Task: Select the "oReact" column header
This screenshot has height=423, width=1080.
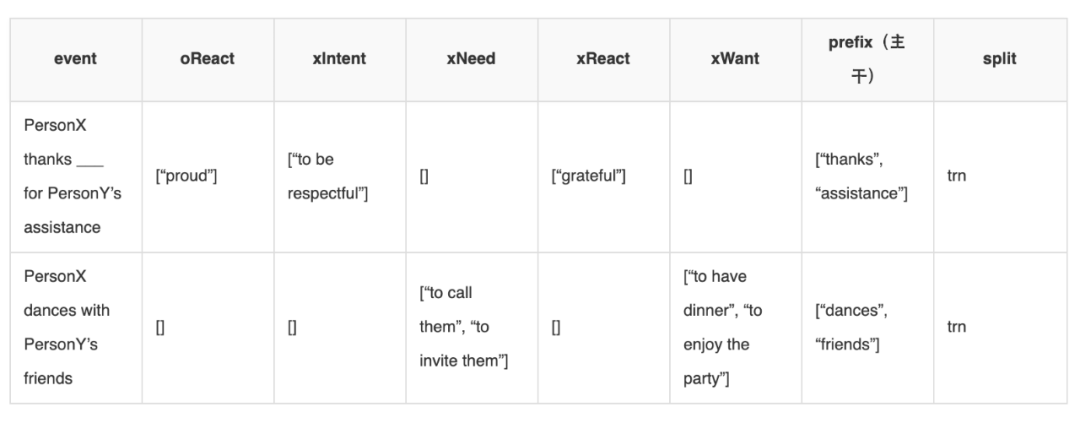Action: tap(207, 59)
